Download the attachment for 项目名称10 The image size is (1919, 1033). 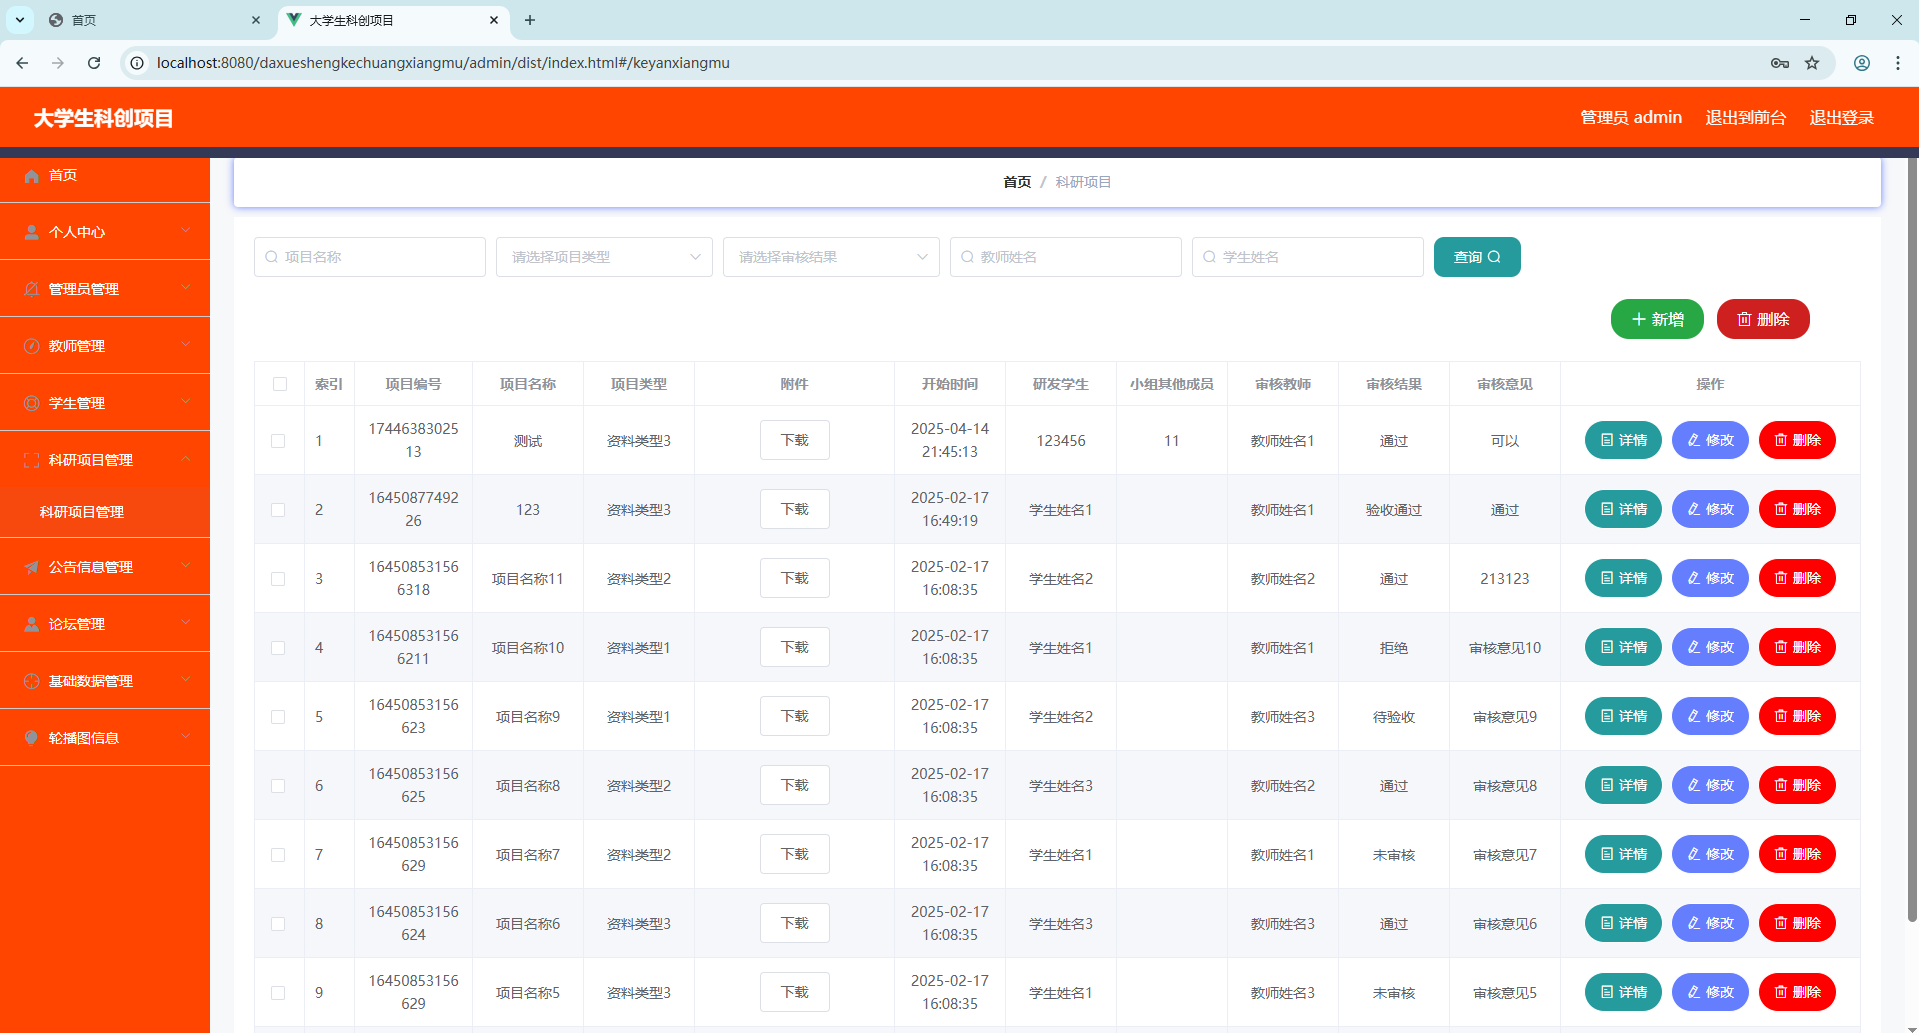click(795, 647)
